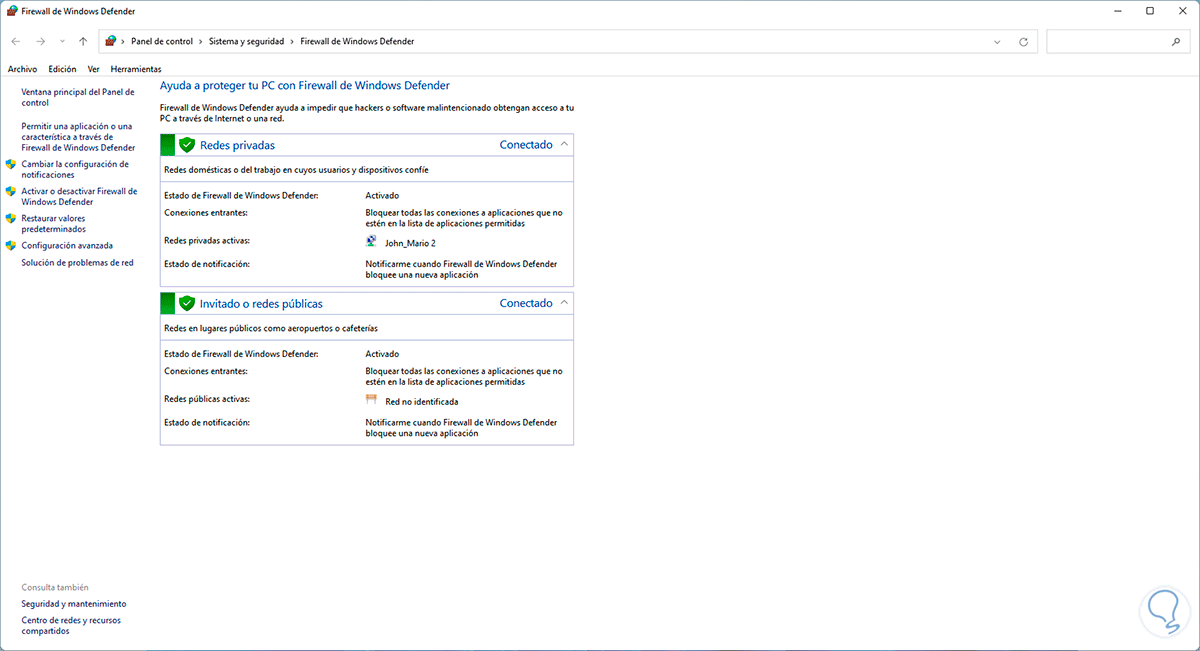Screen dimensions: 1200x651
Task: Refresh the Firewall de Windows Defender page
Action: coord(1023,42)
